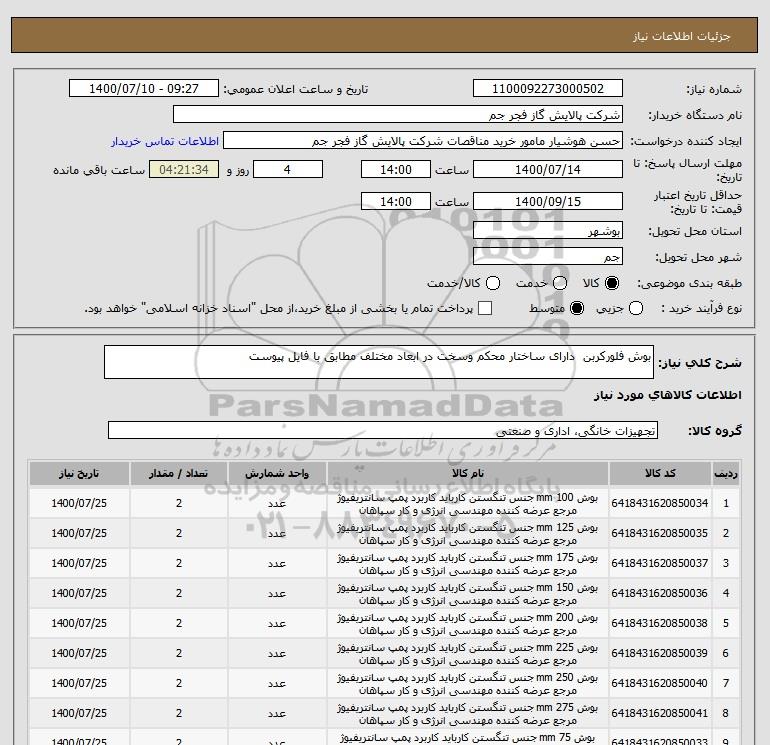Click the delivery province field بوشهر
770x745 pixels.
[548, 230]
